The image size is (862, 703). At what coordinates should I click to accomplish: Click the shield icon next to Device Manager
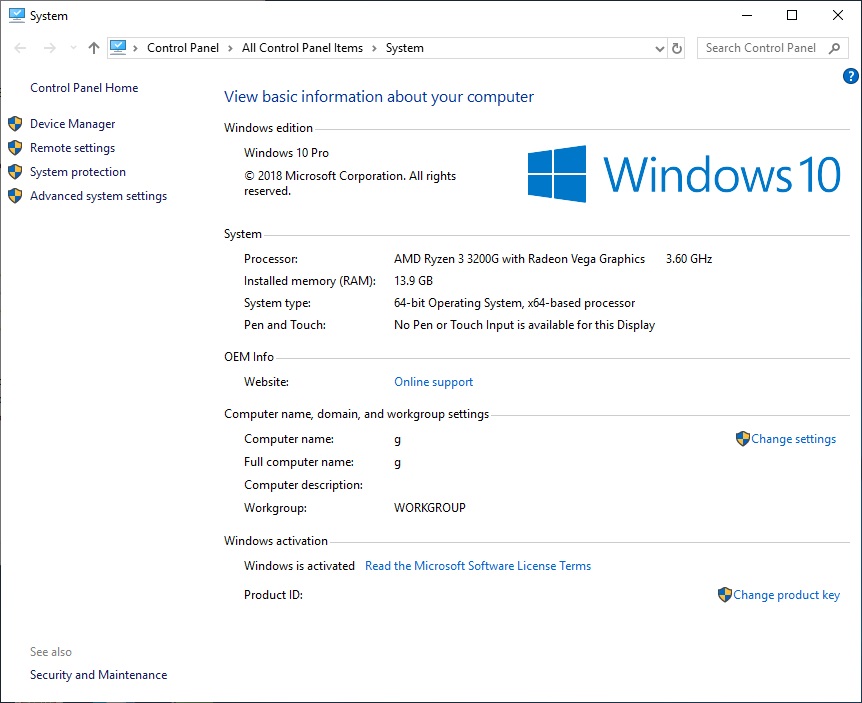click(x=15, y=124)
